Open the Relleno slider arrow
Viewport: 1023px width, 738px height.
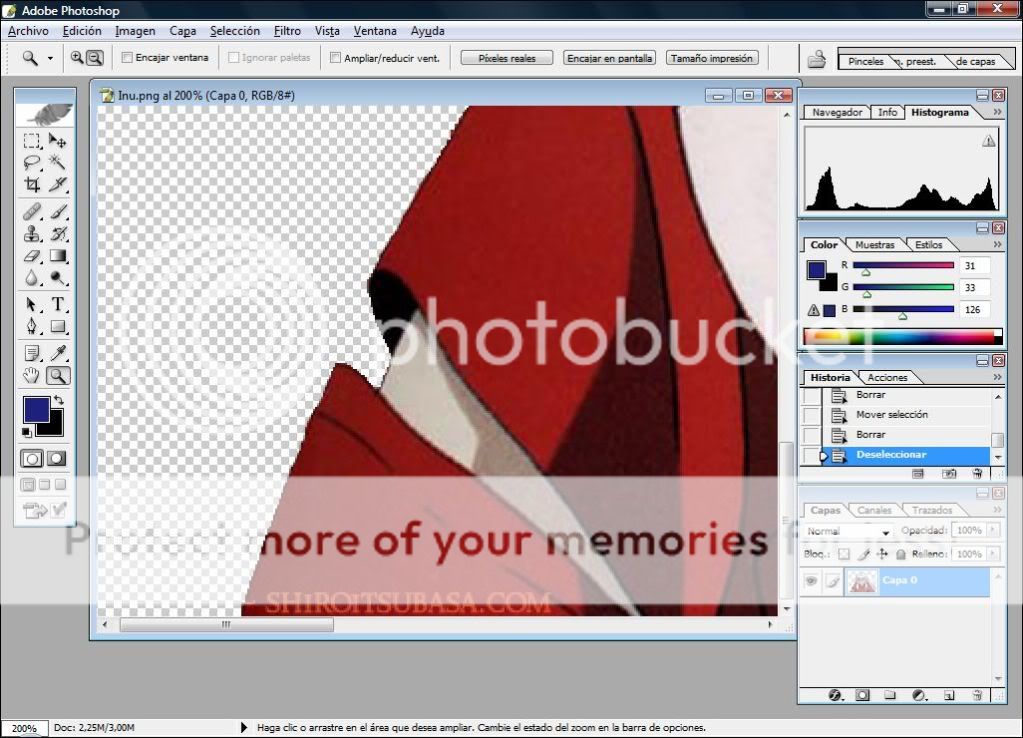point(992,554)
